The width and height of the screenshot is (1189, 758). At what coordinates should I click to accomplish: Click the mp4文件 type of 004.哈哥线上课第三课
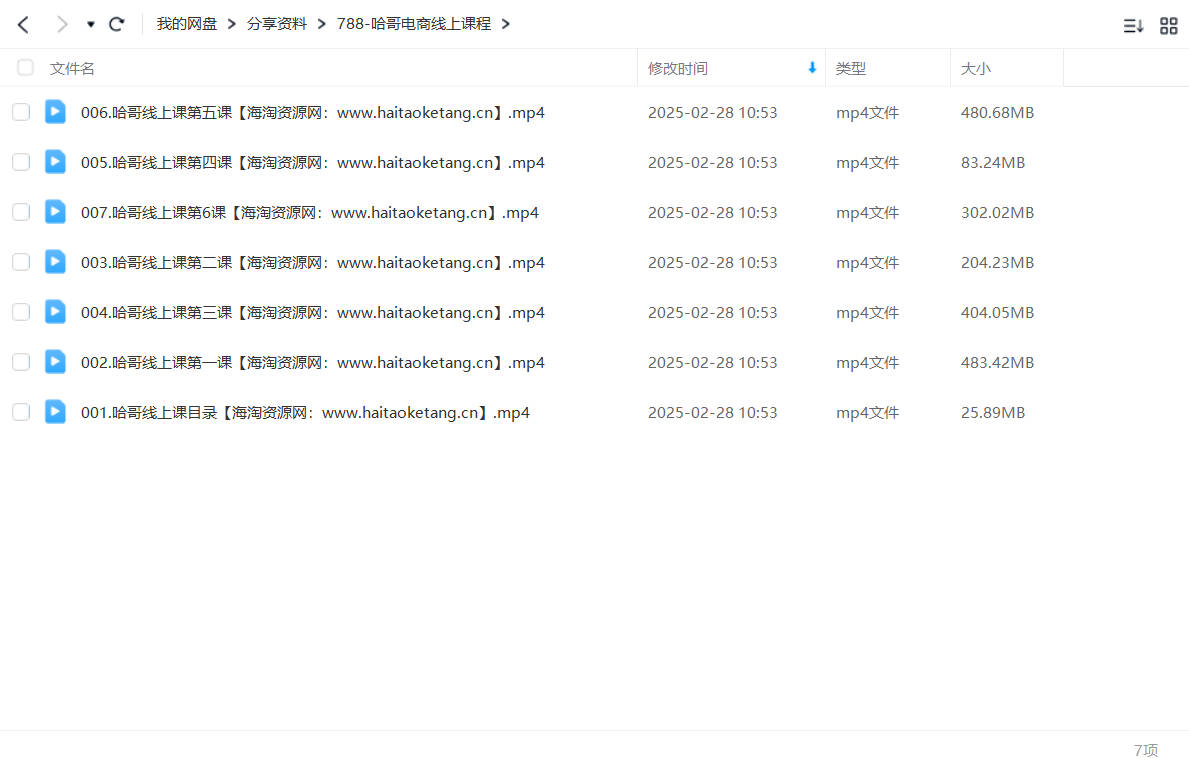pyautogui.click(x=867, y=313)
